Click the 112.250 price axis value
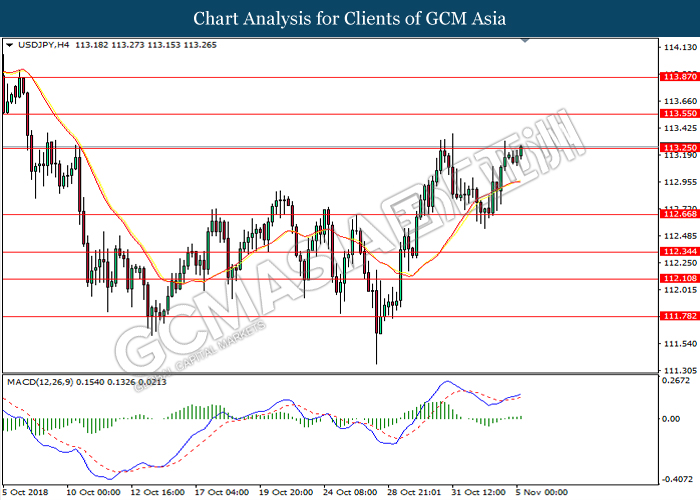700x500 pixels. click(680, 263)
